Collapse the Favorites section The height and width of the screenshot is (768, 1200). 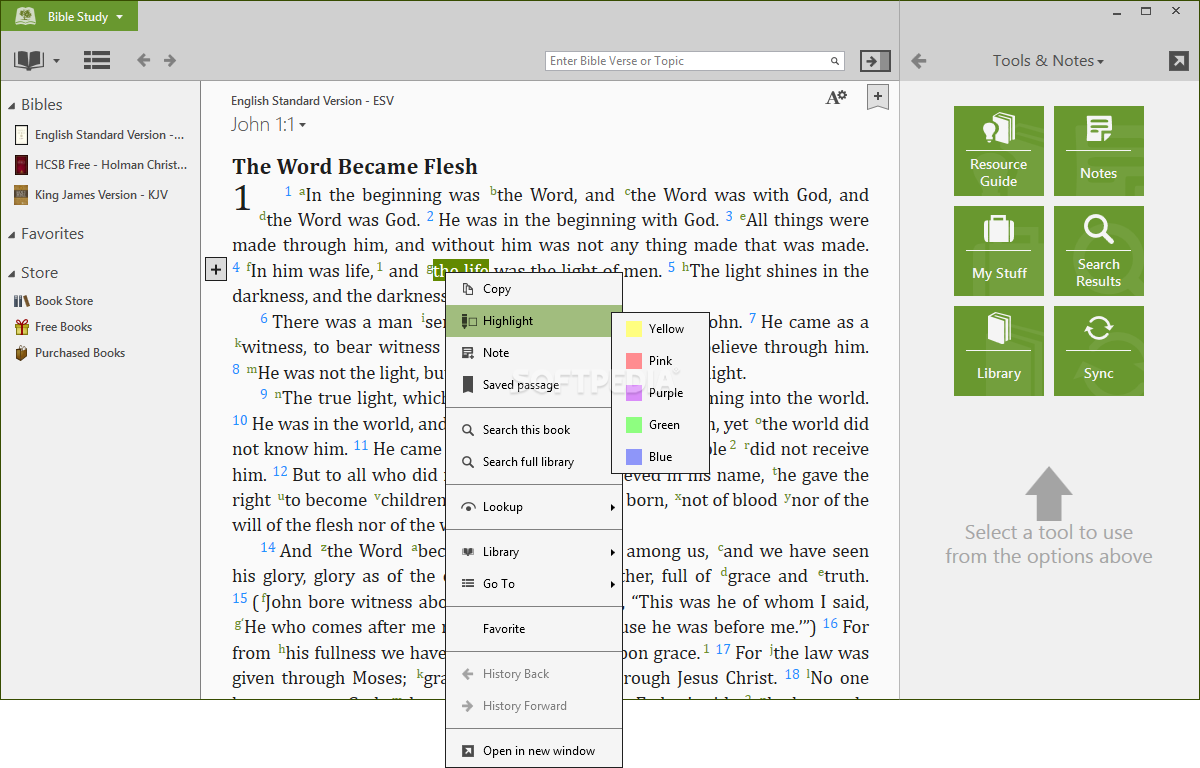click(x=12, y=234)
